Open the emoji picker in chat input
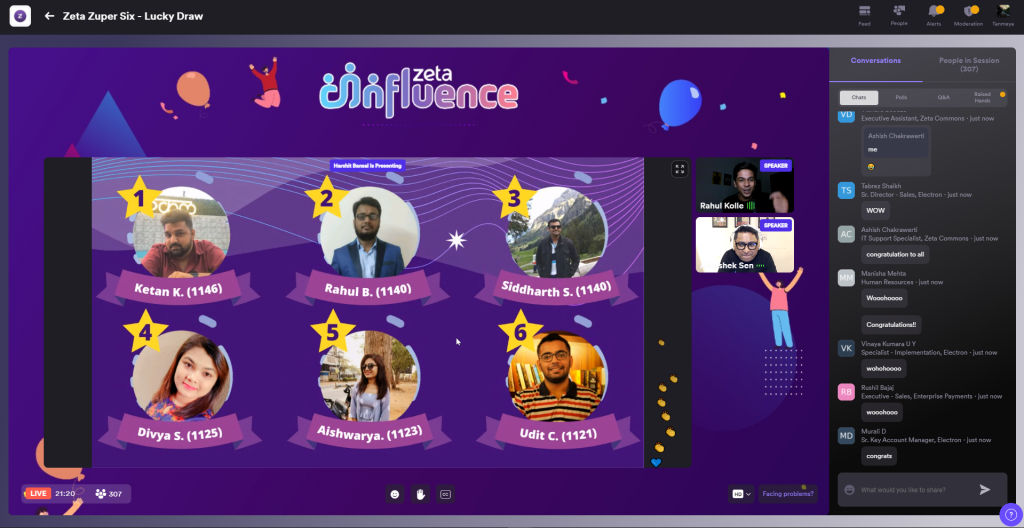This screenshot has width=1024, height=528. (850, 489)
